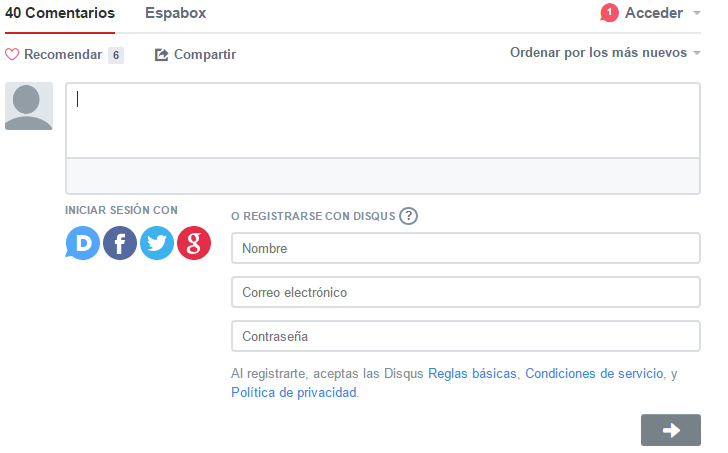Expand the Acceder dropdown menu
The width and height of the screenshot is (728, 453).
point(654,13)
